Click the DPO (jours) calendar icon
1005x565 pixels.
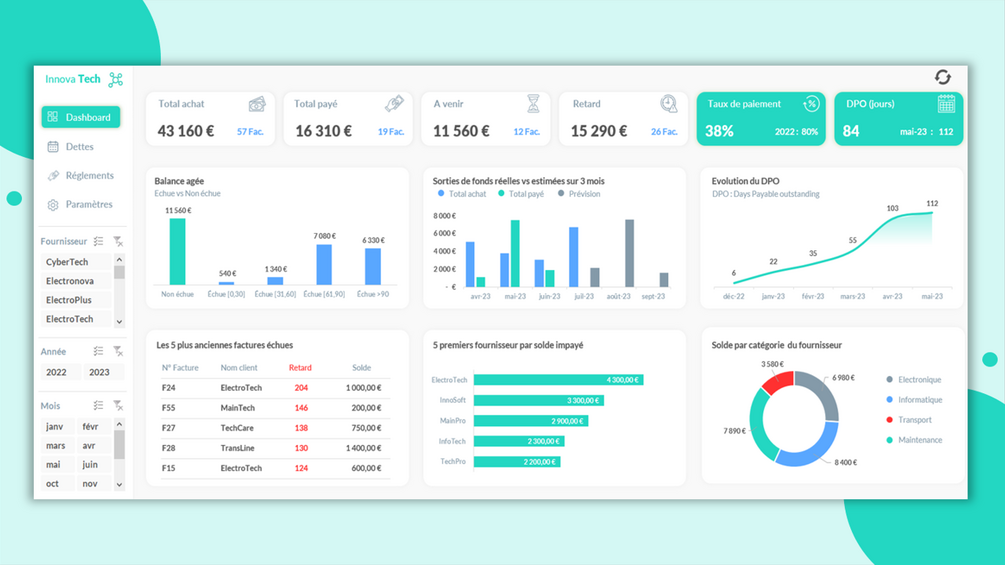946,104
